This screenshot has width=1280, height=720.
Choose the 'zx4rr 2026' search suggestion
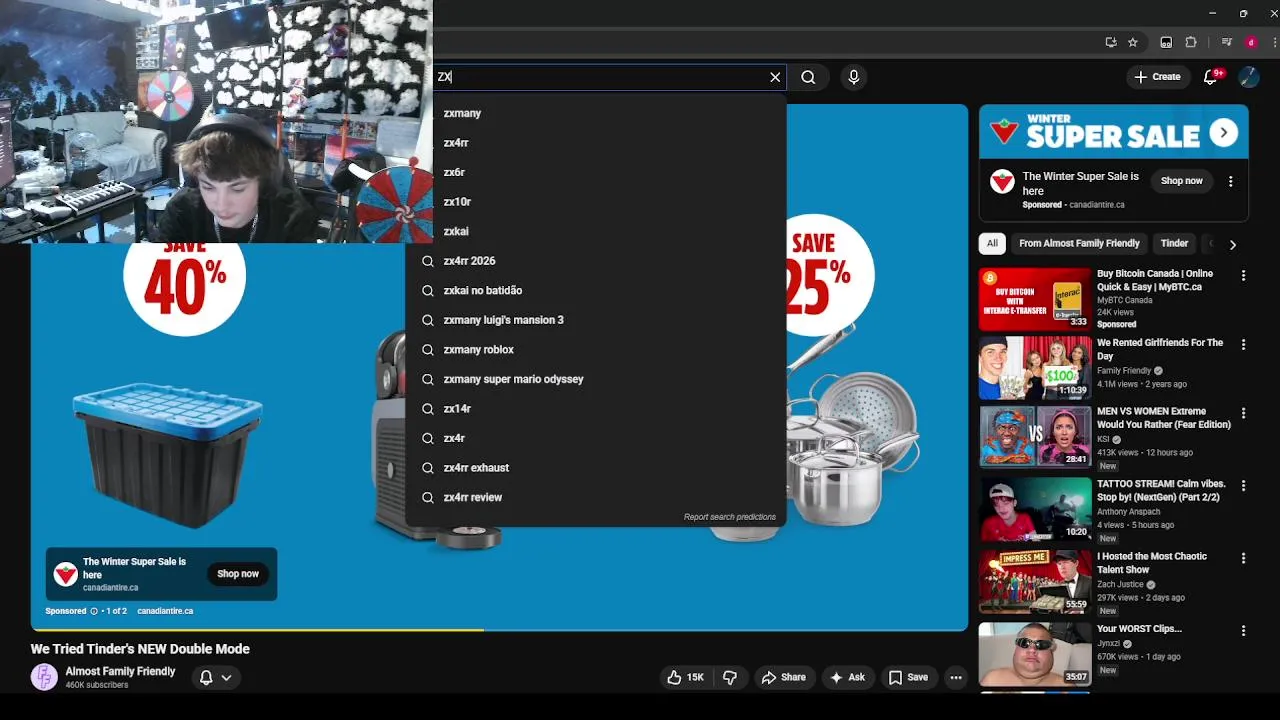(x=596, y=261)
